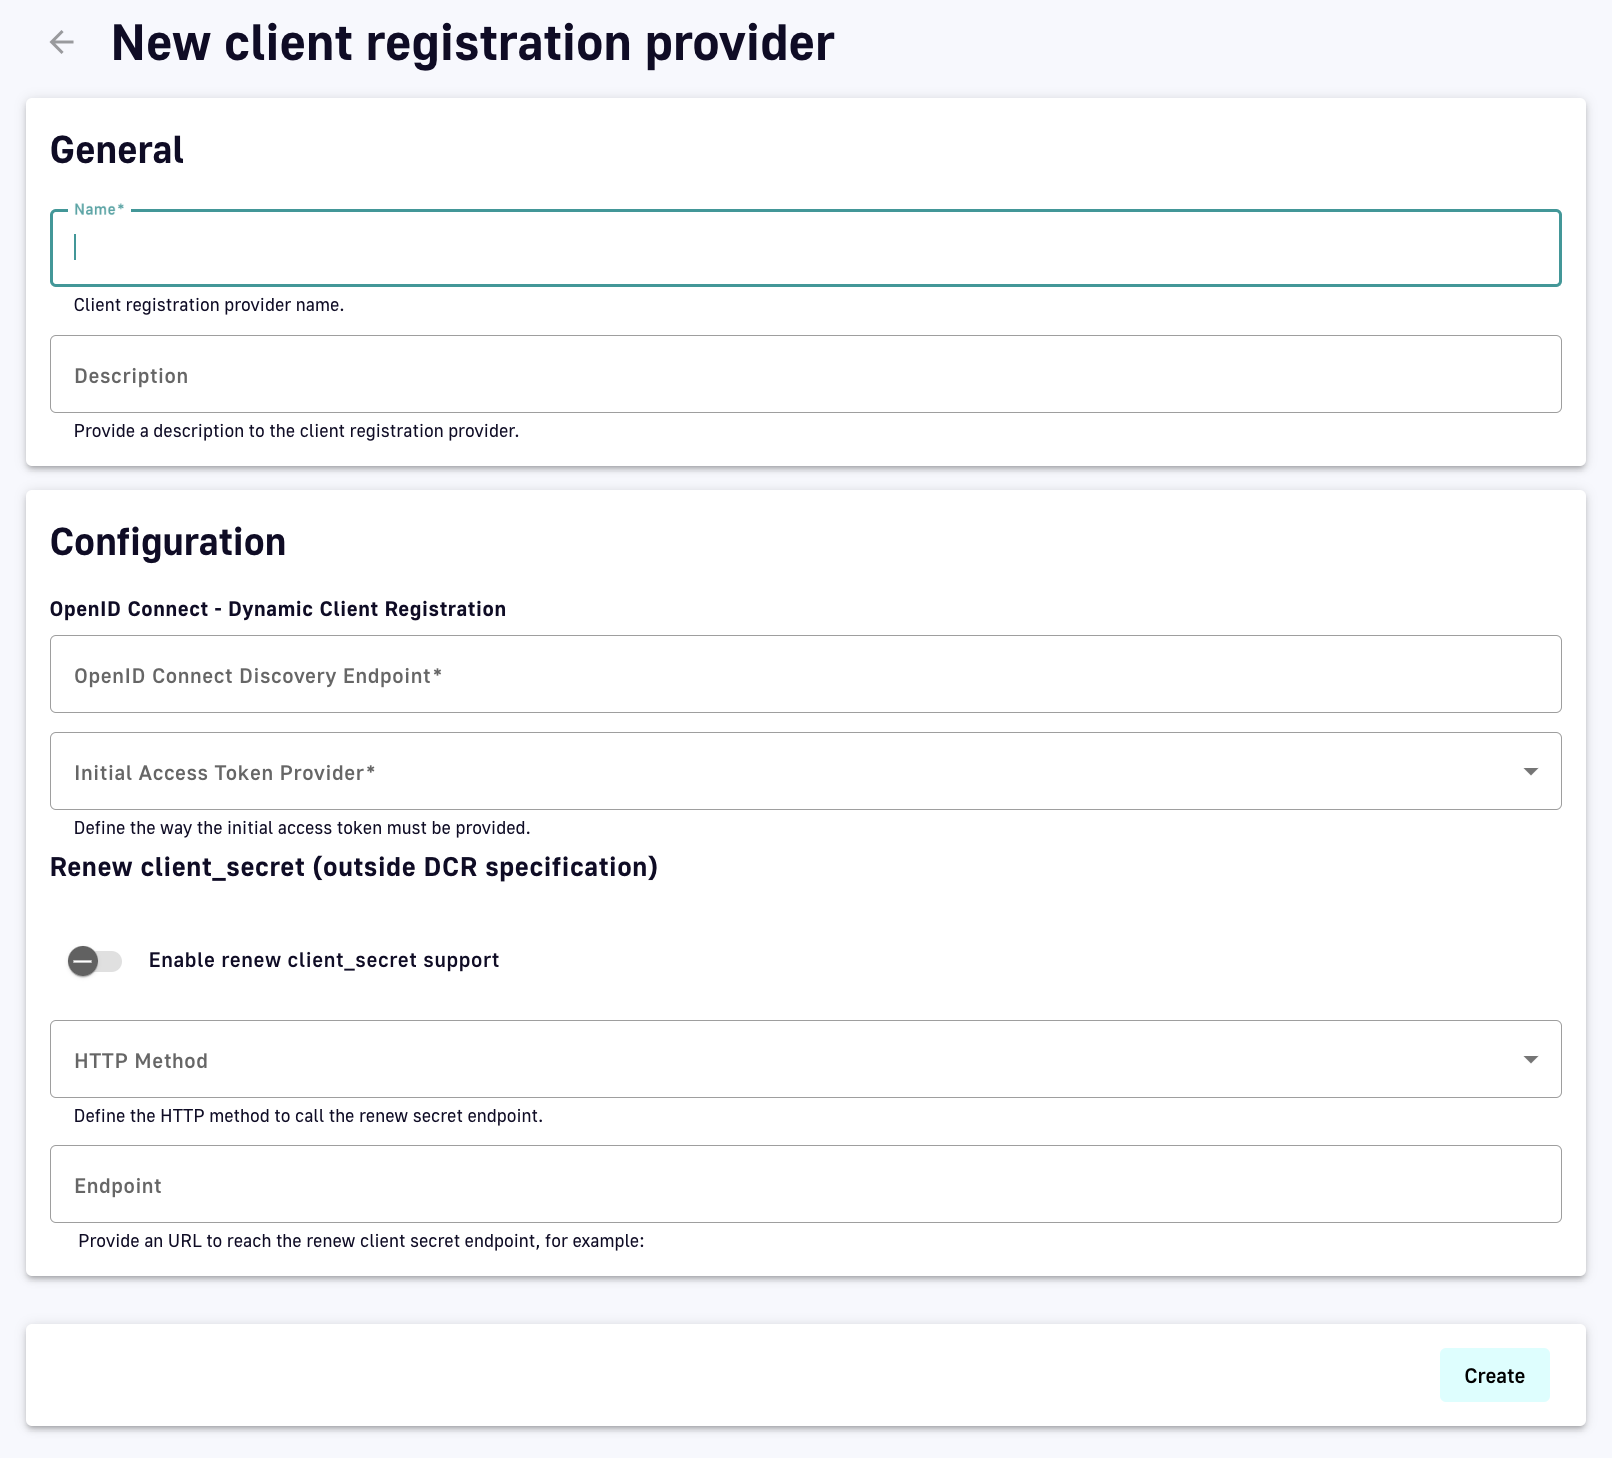The height and width of the screenshot is (1458, 1612).
Task: Toggle the renew client_secret support switch
Action: coord(95,961)
